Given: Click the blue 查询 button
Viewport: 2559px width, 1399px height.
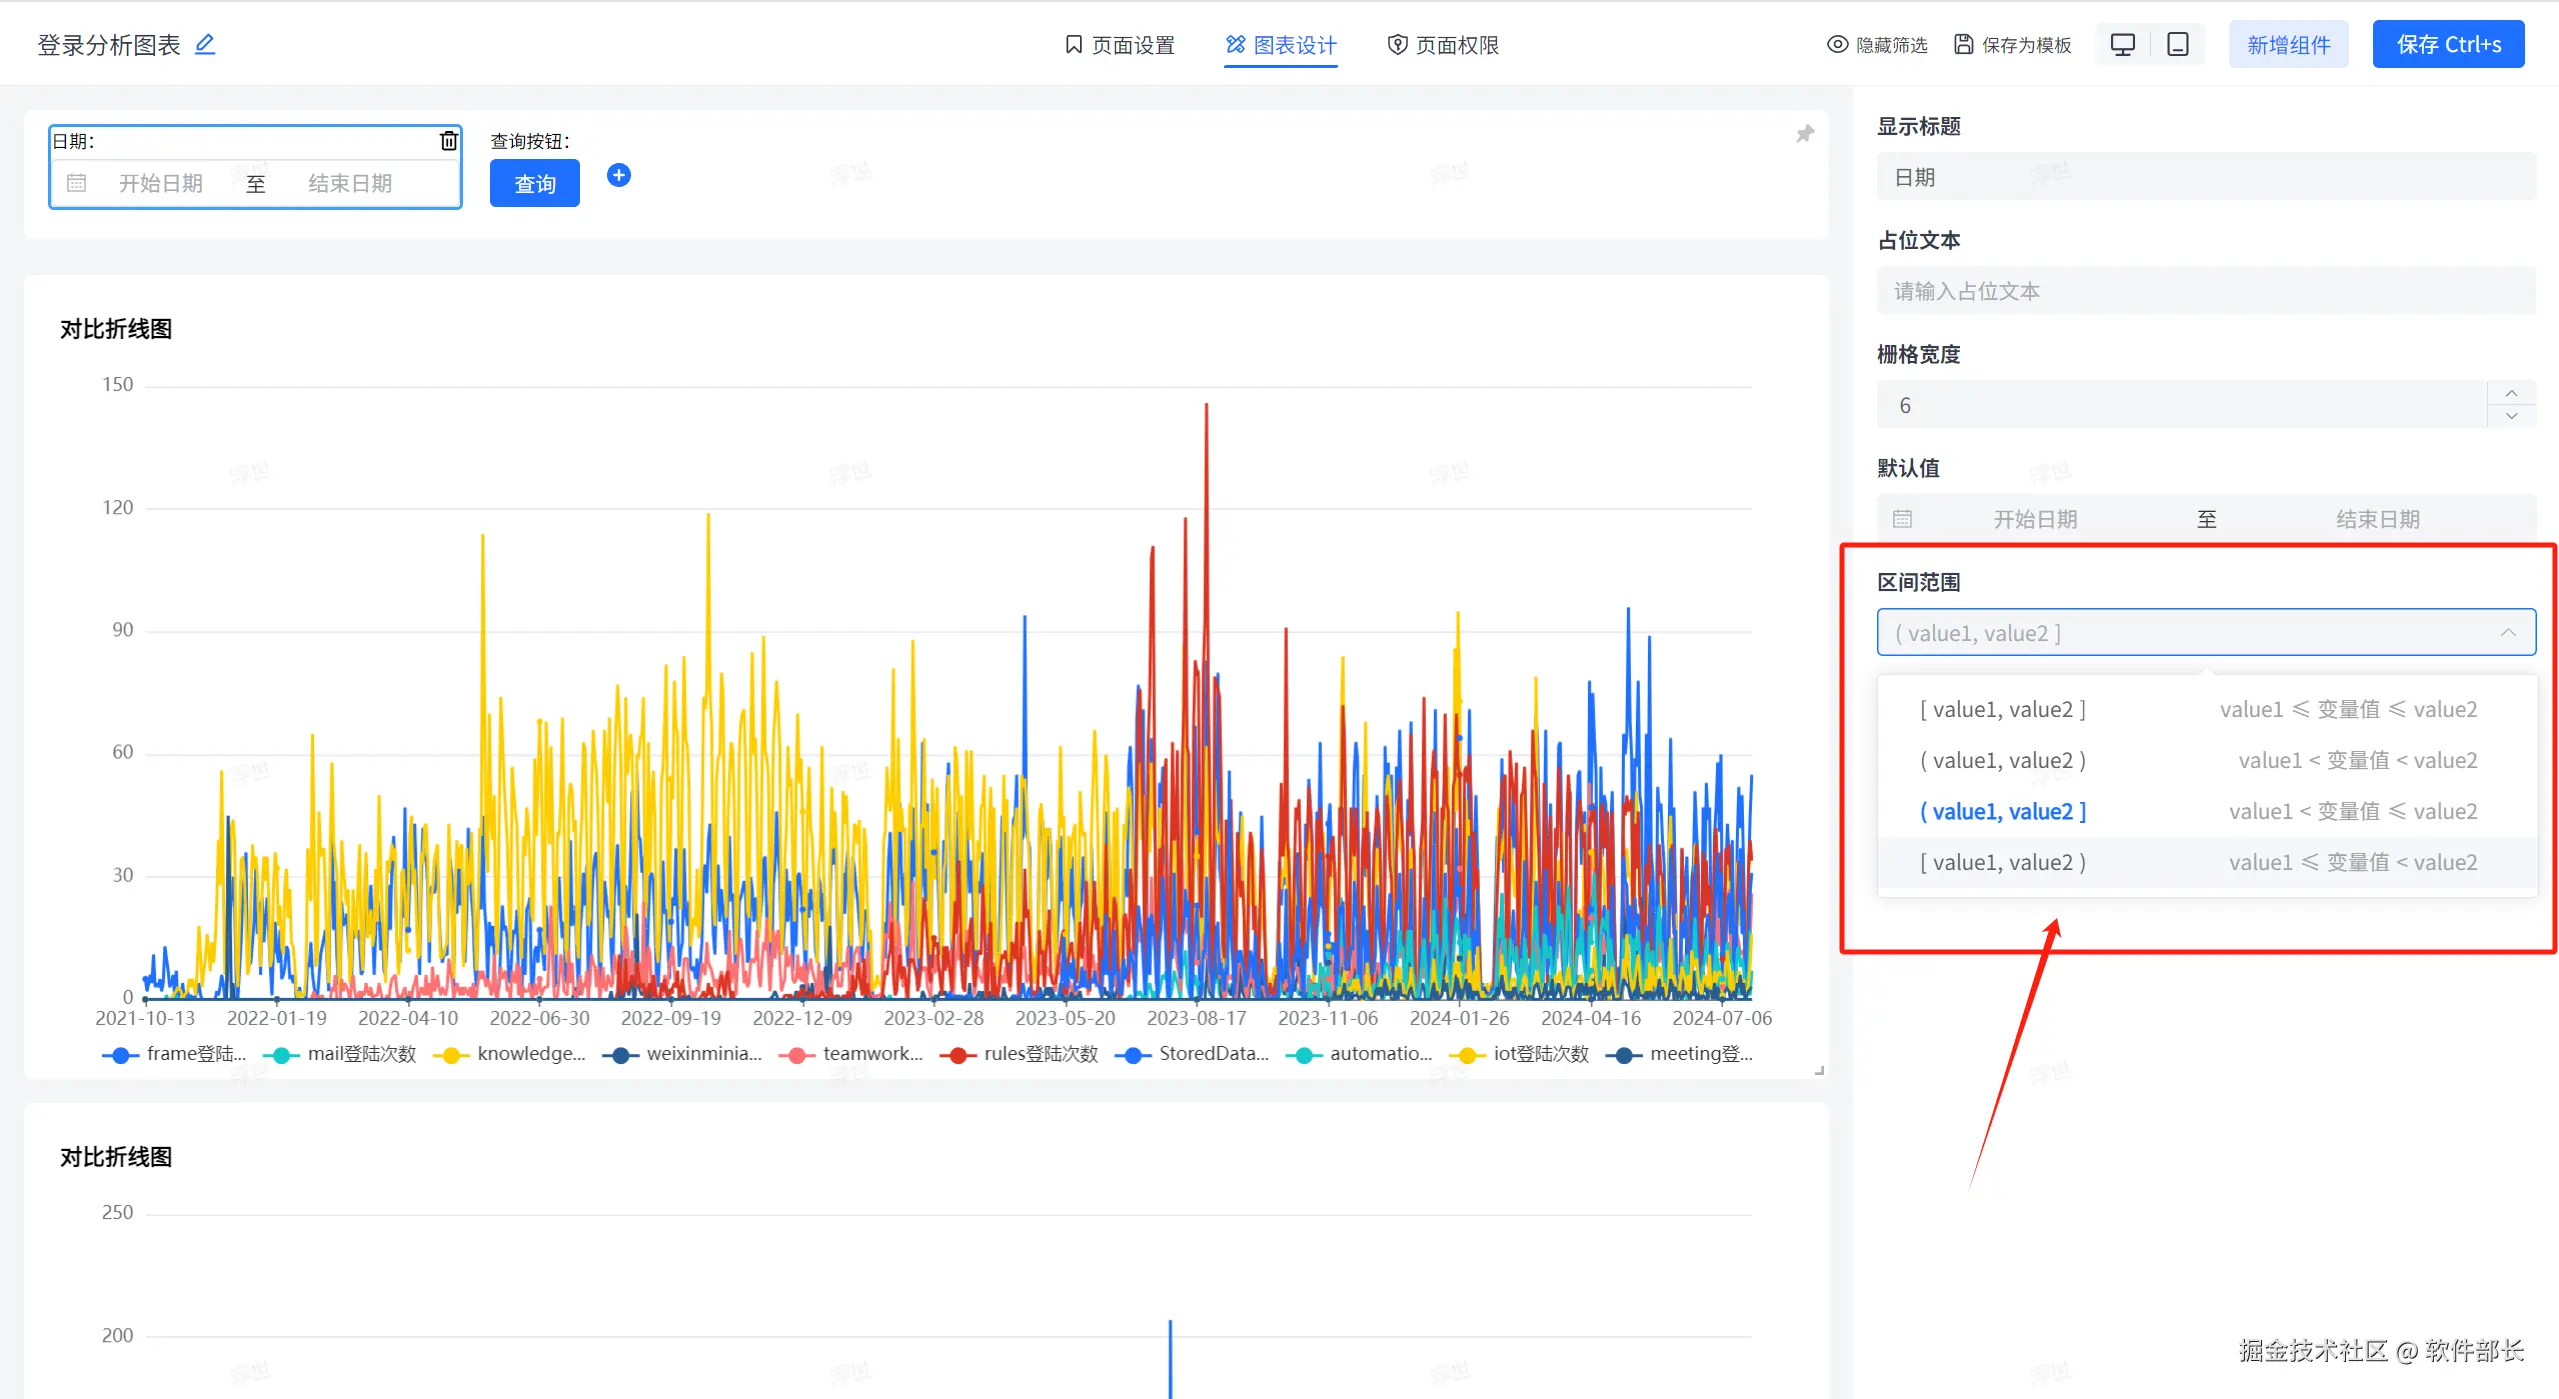Looking at the screenshot, I should (x=534, y=184).
